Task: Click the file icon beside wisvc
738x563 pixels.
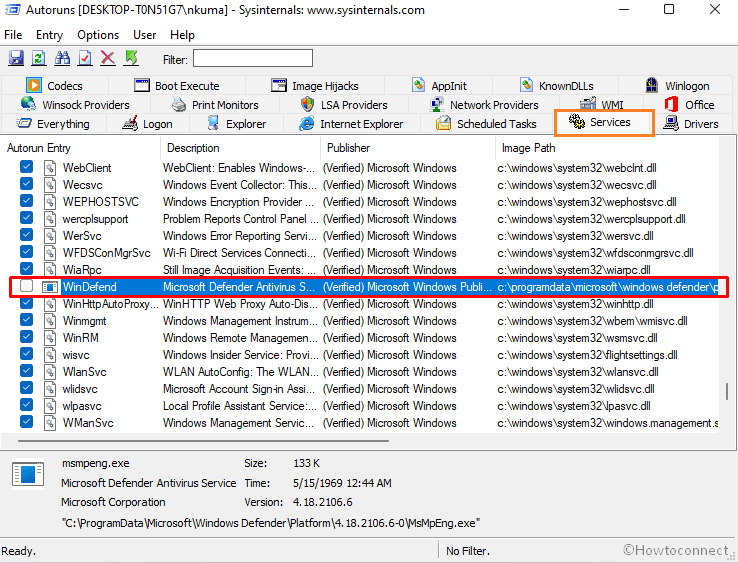Action: (49, 355)
